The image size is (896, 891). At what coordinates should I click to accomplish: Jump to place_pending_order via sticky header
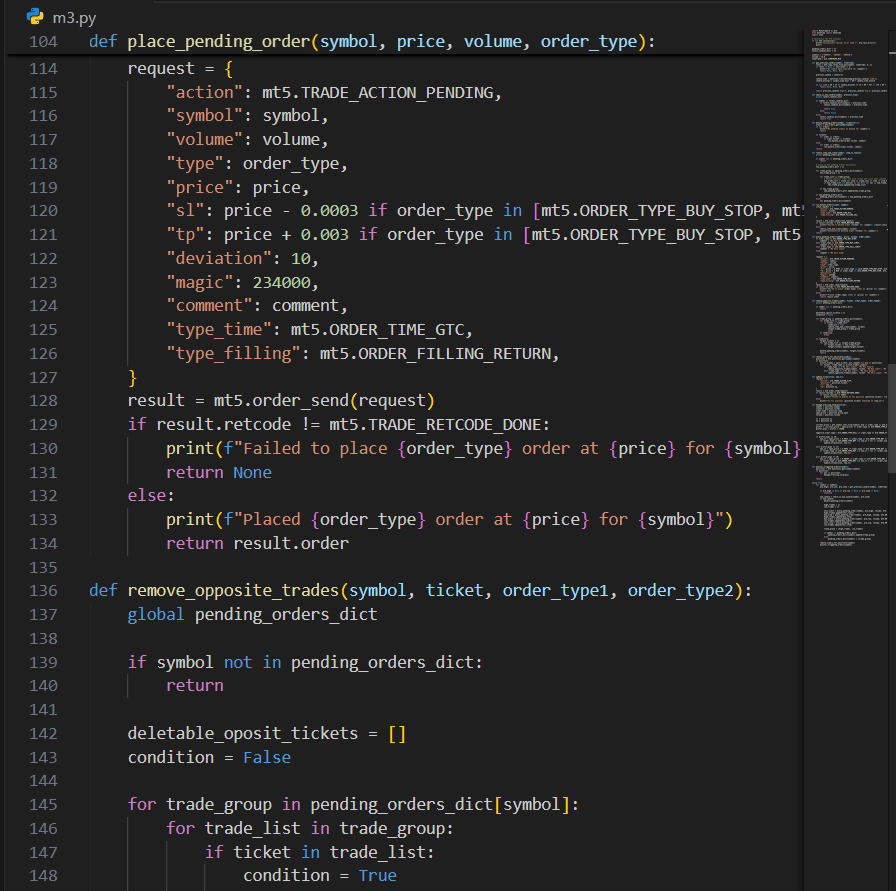(218, 42)
